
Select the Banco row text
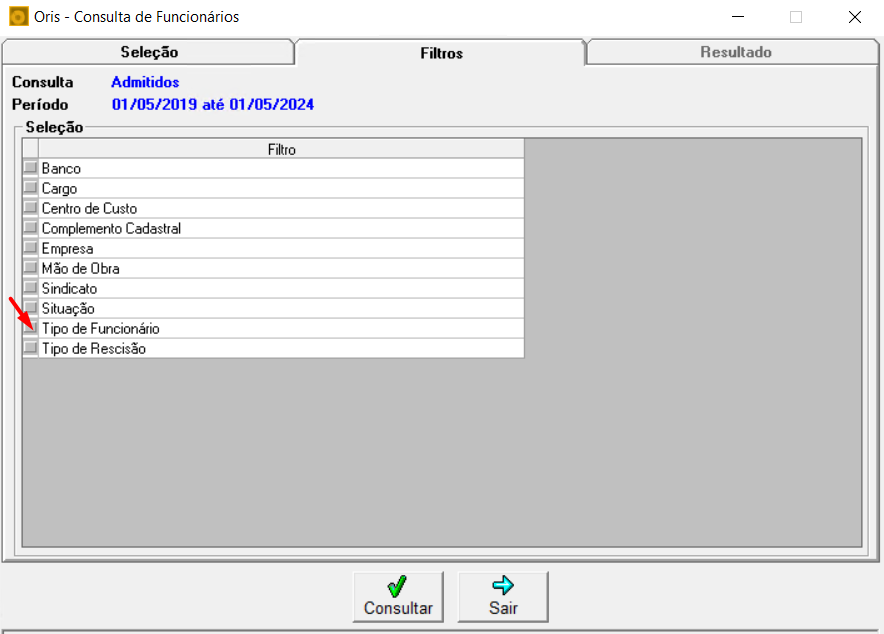coord(61,169)
